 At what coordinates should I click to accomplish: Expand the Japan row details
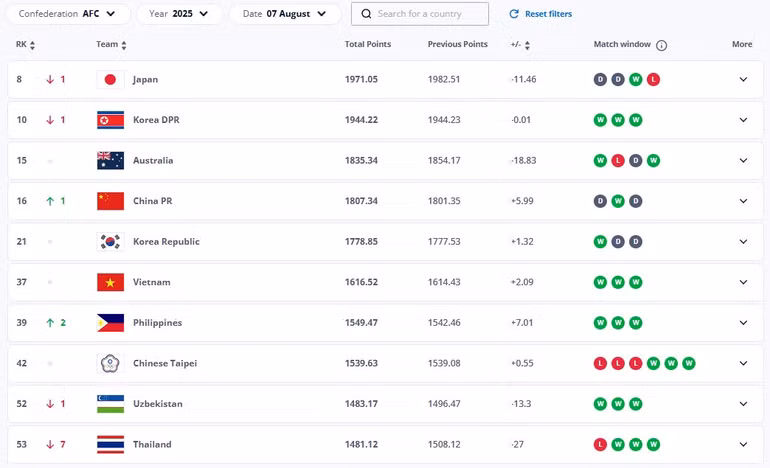pos(743,79)
